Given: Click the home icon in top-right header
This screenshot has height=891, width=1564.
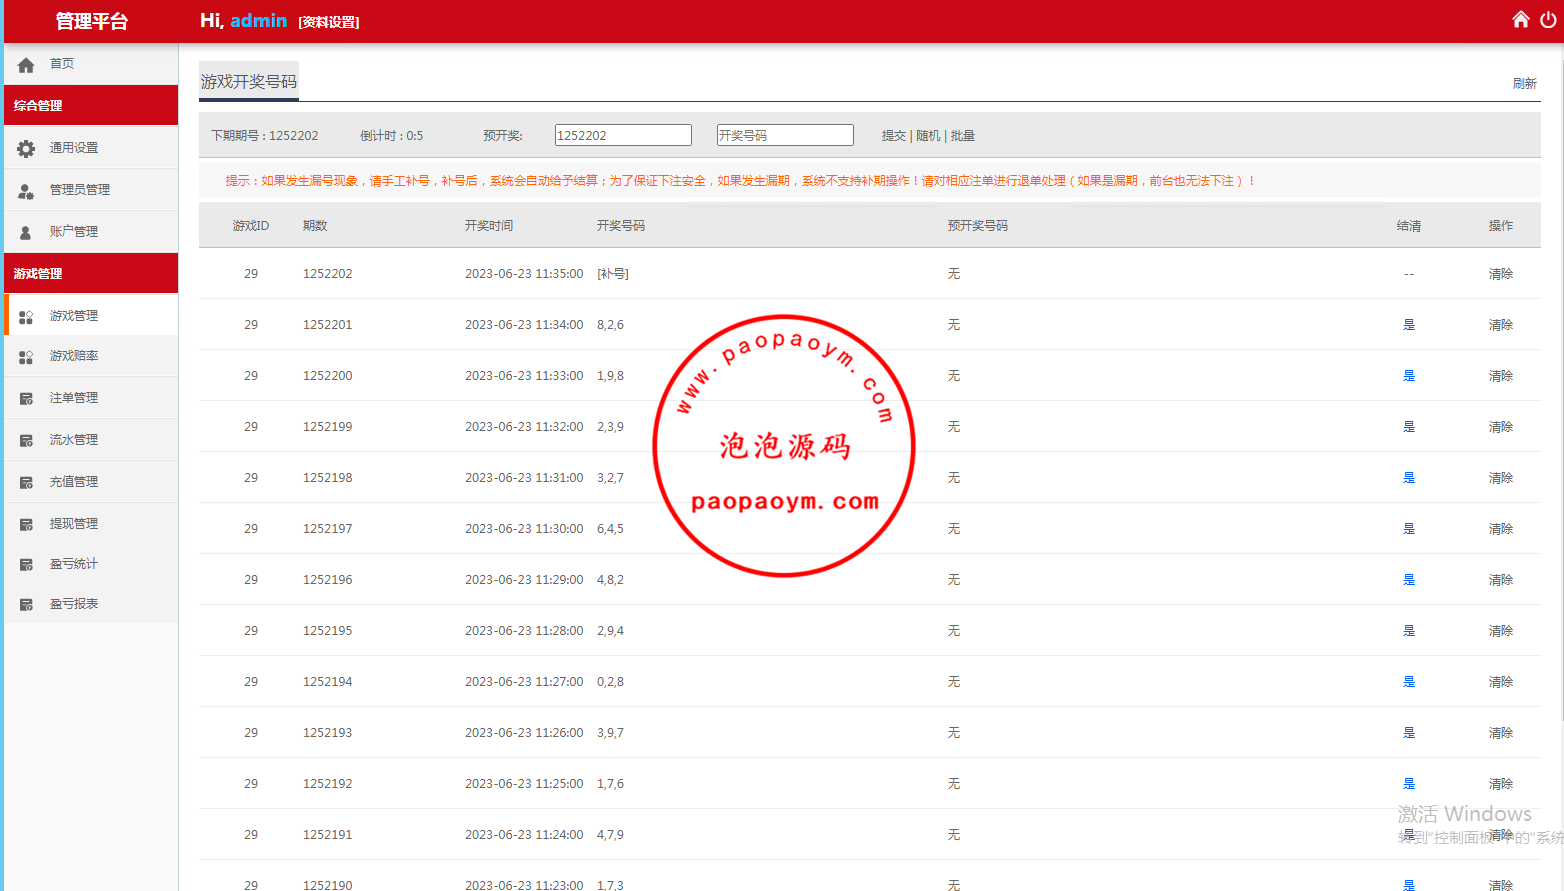Looking at the screenshot, I should click(x=1520, y=19).
